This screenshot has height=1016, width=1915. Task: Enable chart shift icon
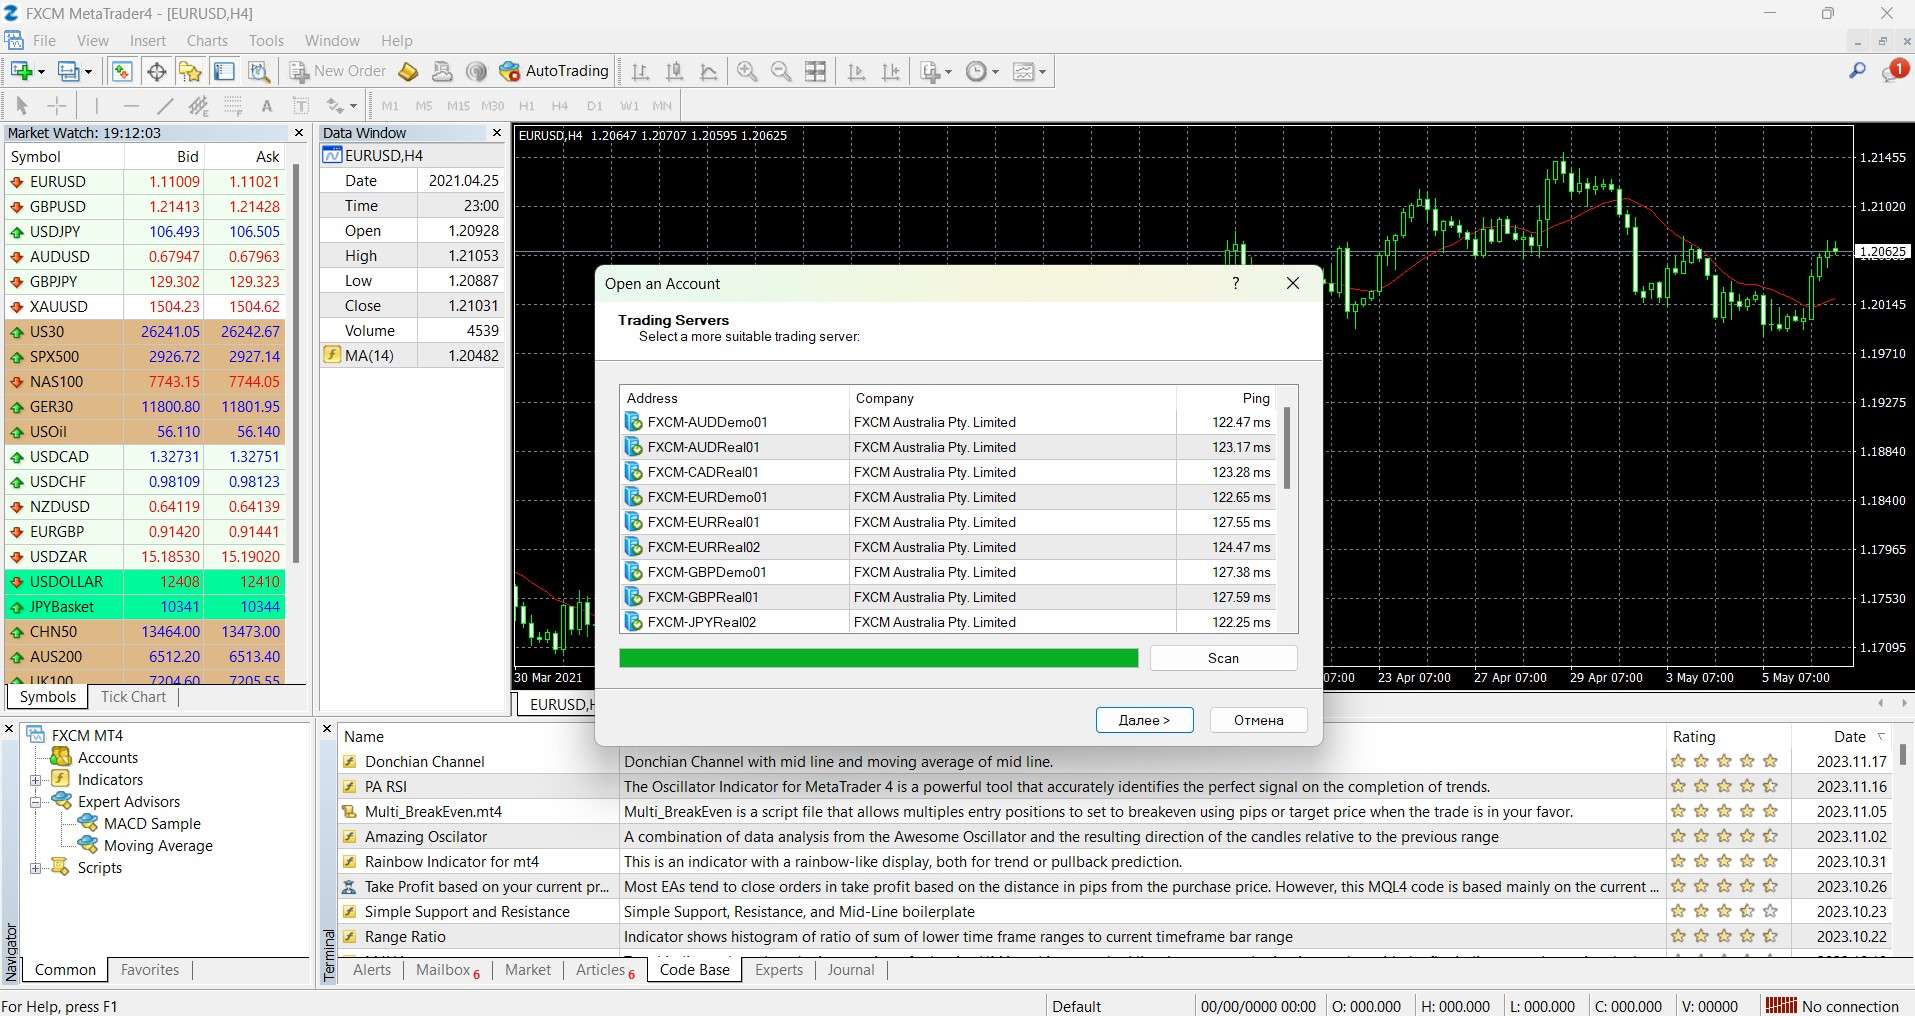(890, 71)
